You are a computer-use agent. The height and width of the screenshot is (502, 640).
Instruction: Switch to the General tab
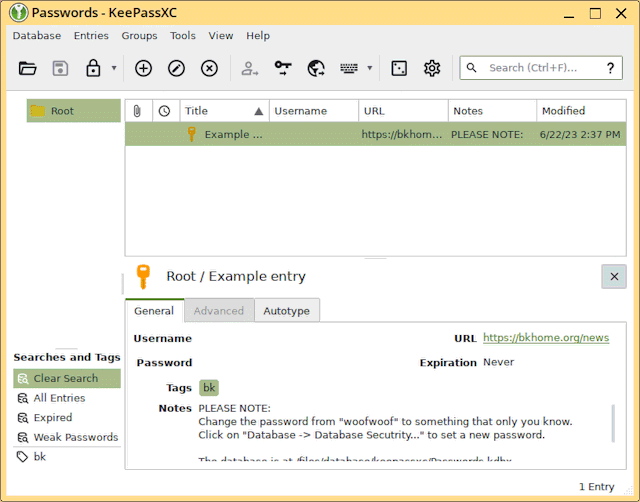tap(154, 311)
